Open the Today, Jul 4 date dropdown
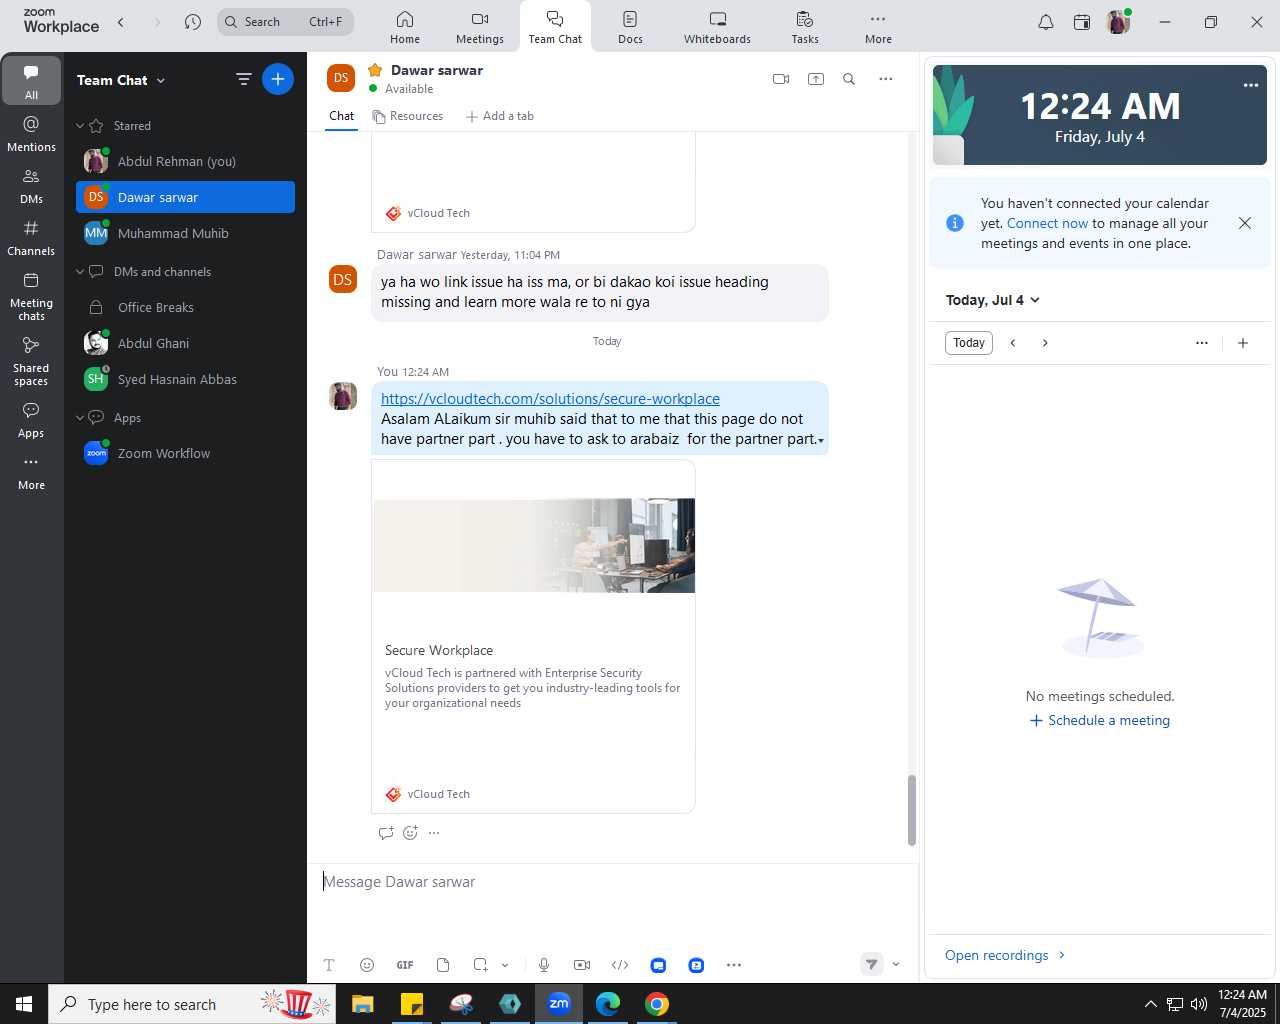This screenshot has height=1024, width=1280. [993, 300]
